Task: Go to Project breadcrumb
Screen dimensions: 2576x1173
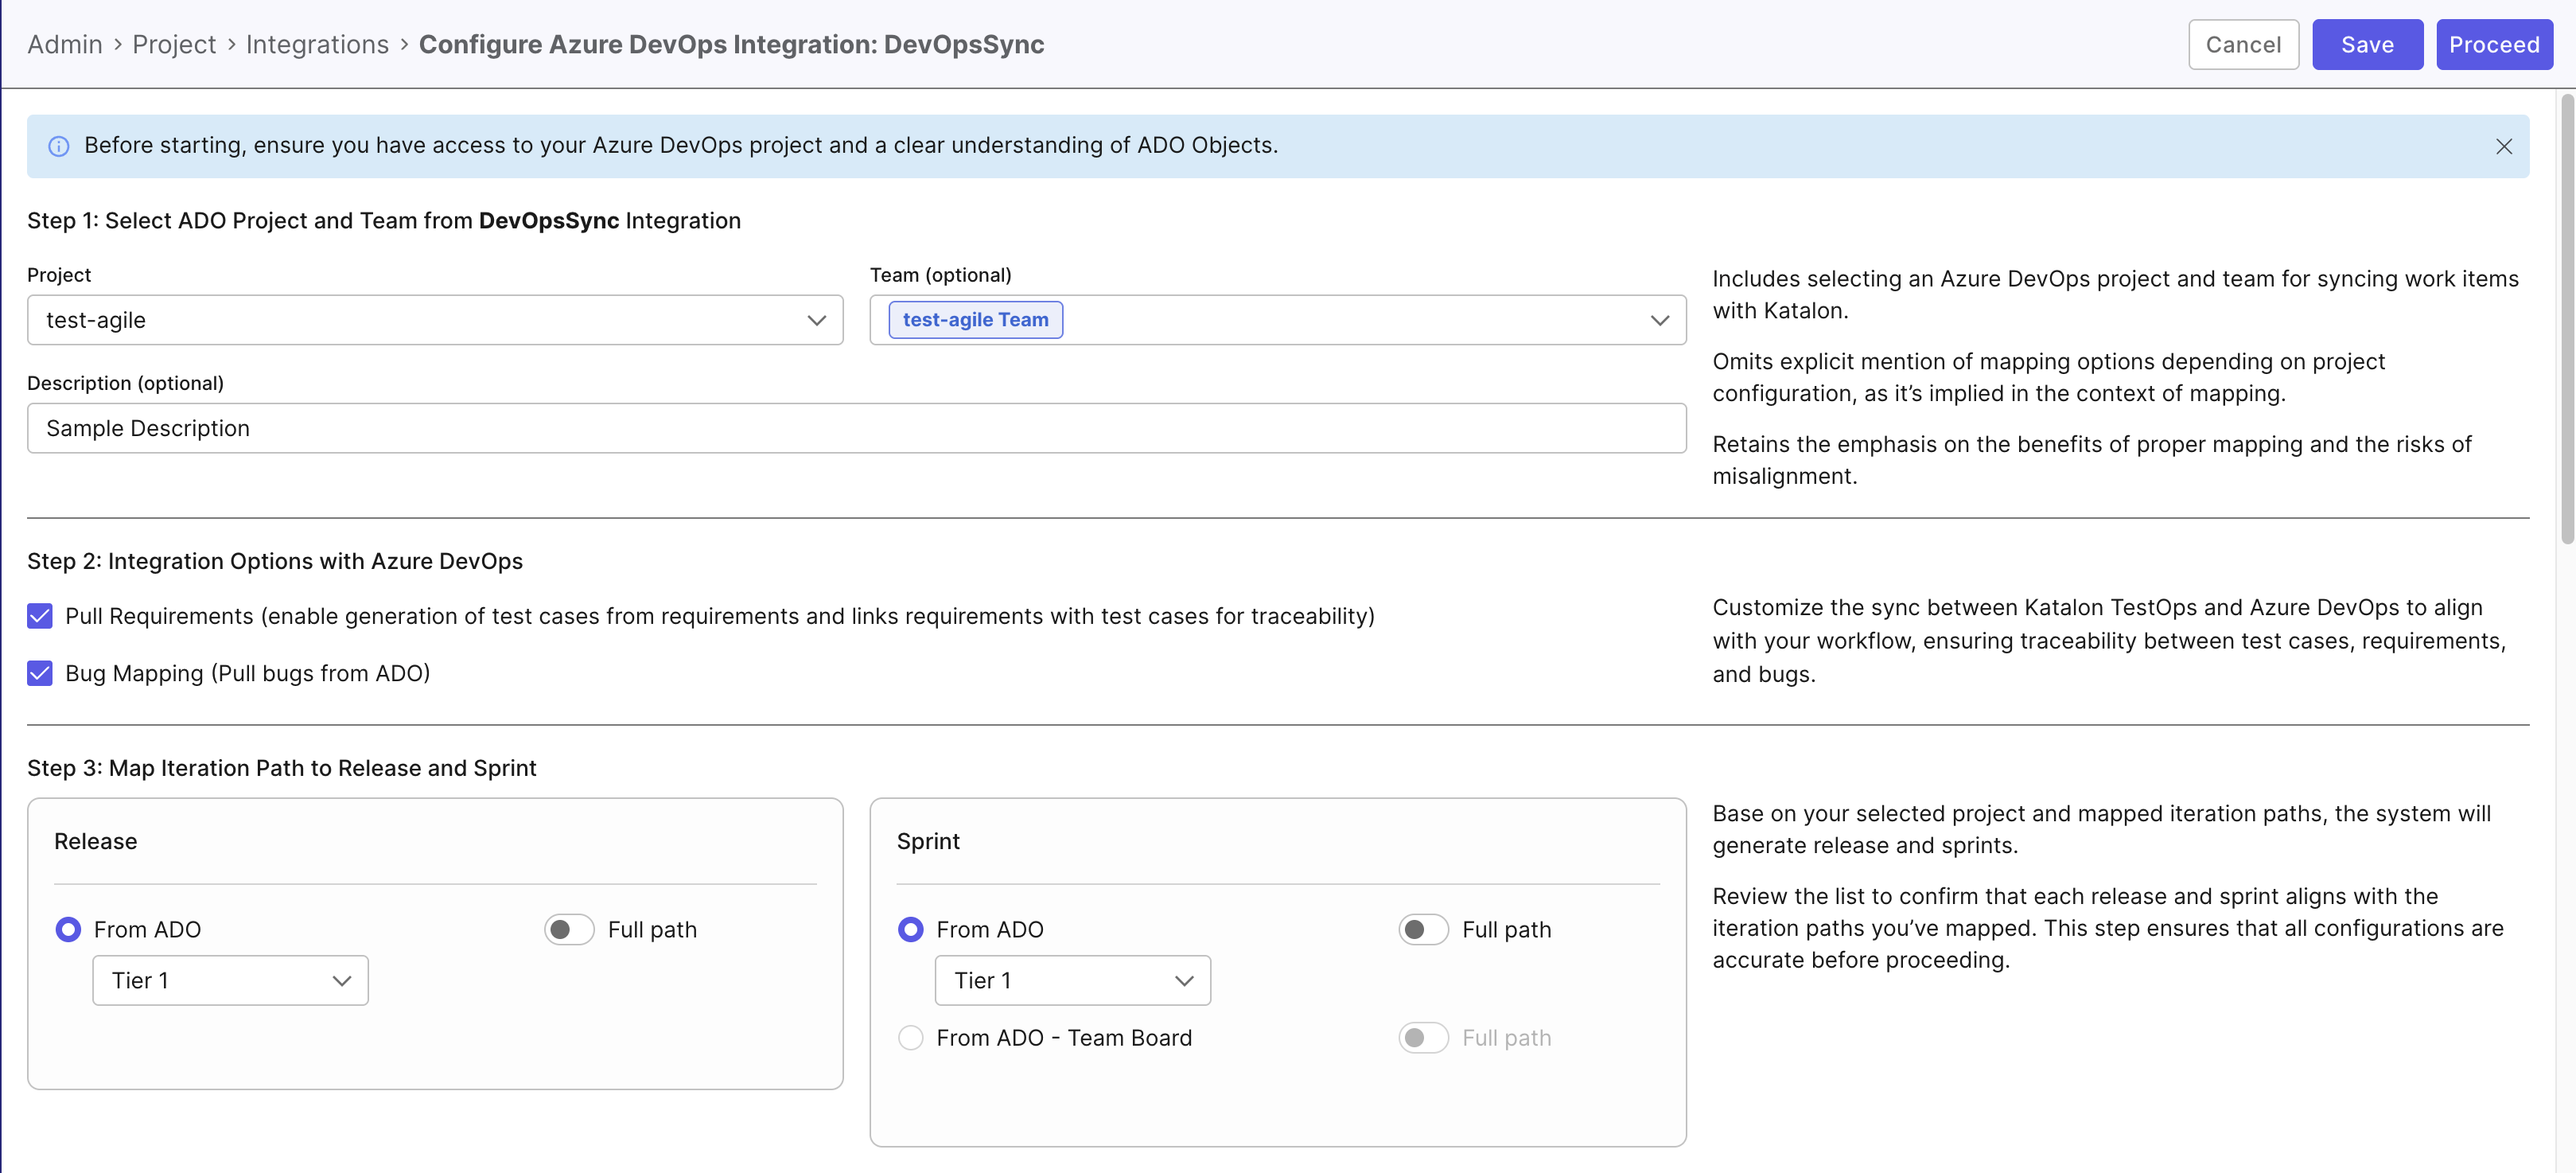Action: tap(174, 44)
